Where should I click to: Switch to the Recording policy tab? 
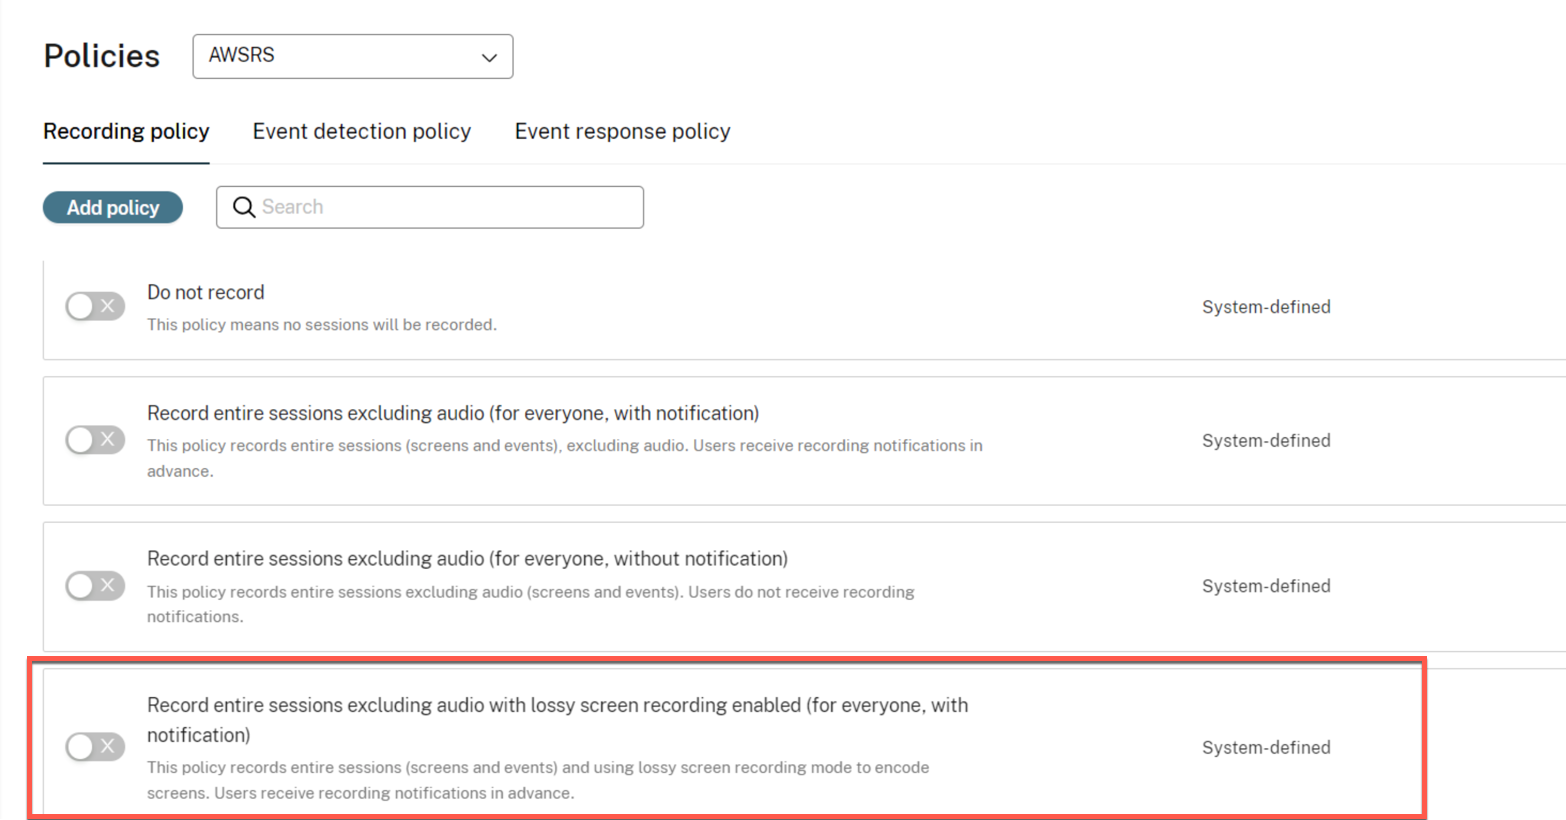point(126,132)
